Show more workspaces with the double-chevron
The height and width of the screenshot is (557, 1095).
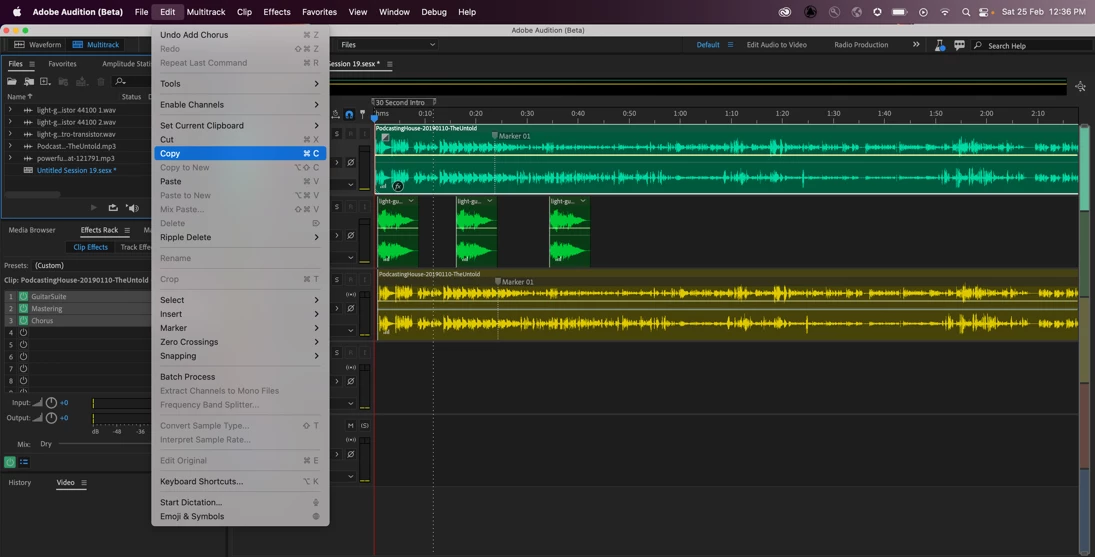pyautogui.click(x=916, y=45)
